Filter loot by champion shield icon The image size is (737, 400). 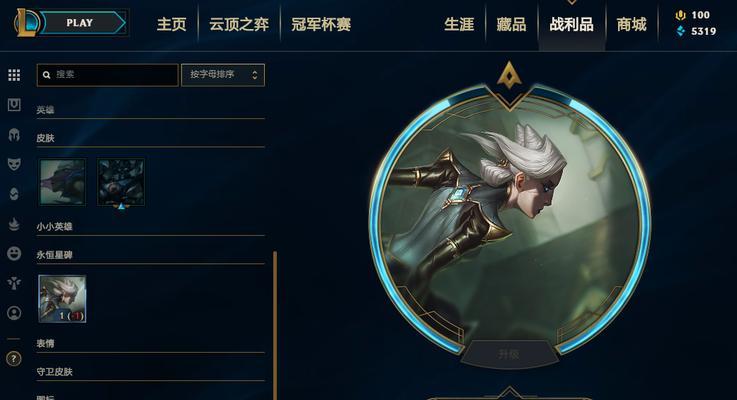[14, 105]
